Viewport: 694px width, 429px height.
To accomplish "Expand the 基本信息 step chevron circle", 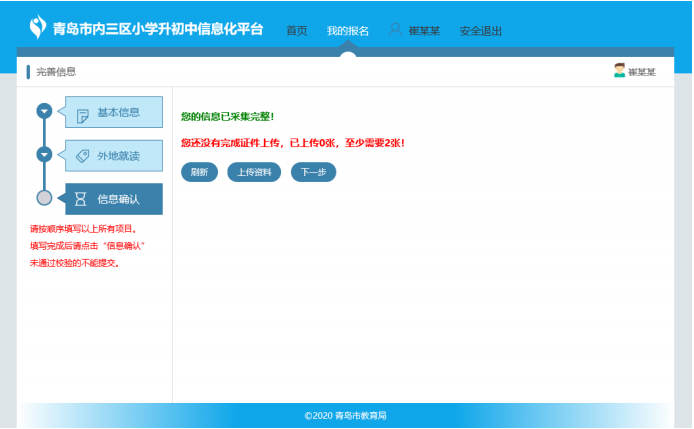I will pos(44,111).
